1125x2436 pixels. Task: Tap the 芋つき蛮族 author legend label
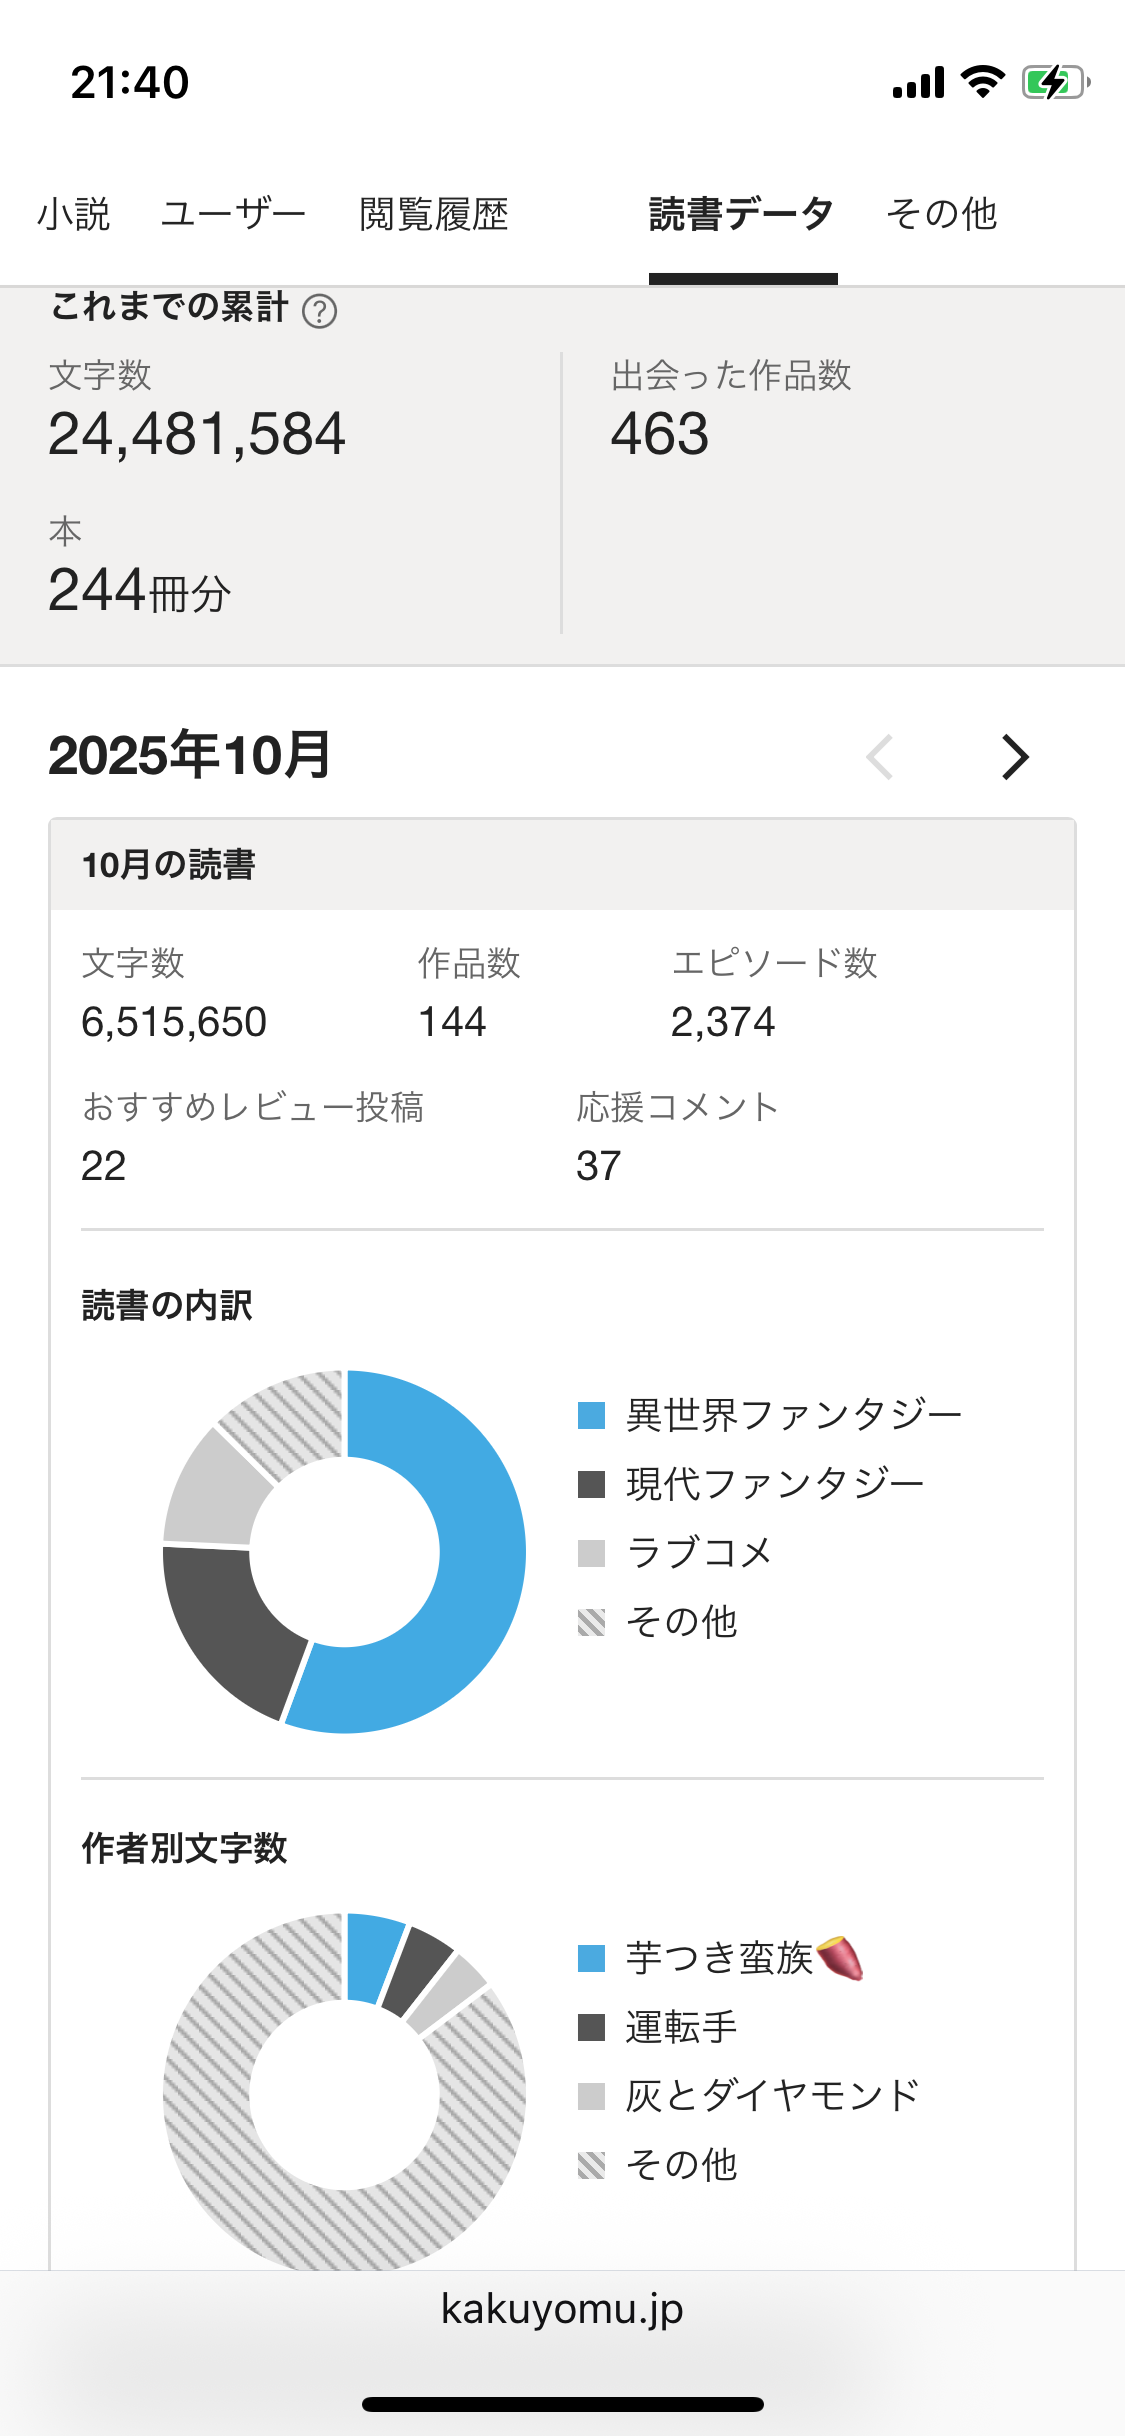(x=720, y=1959)
